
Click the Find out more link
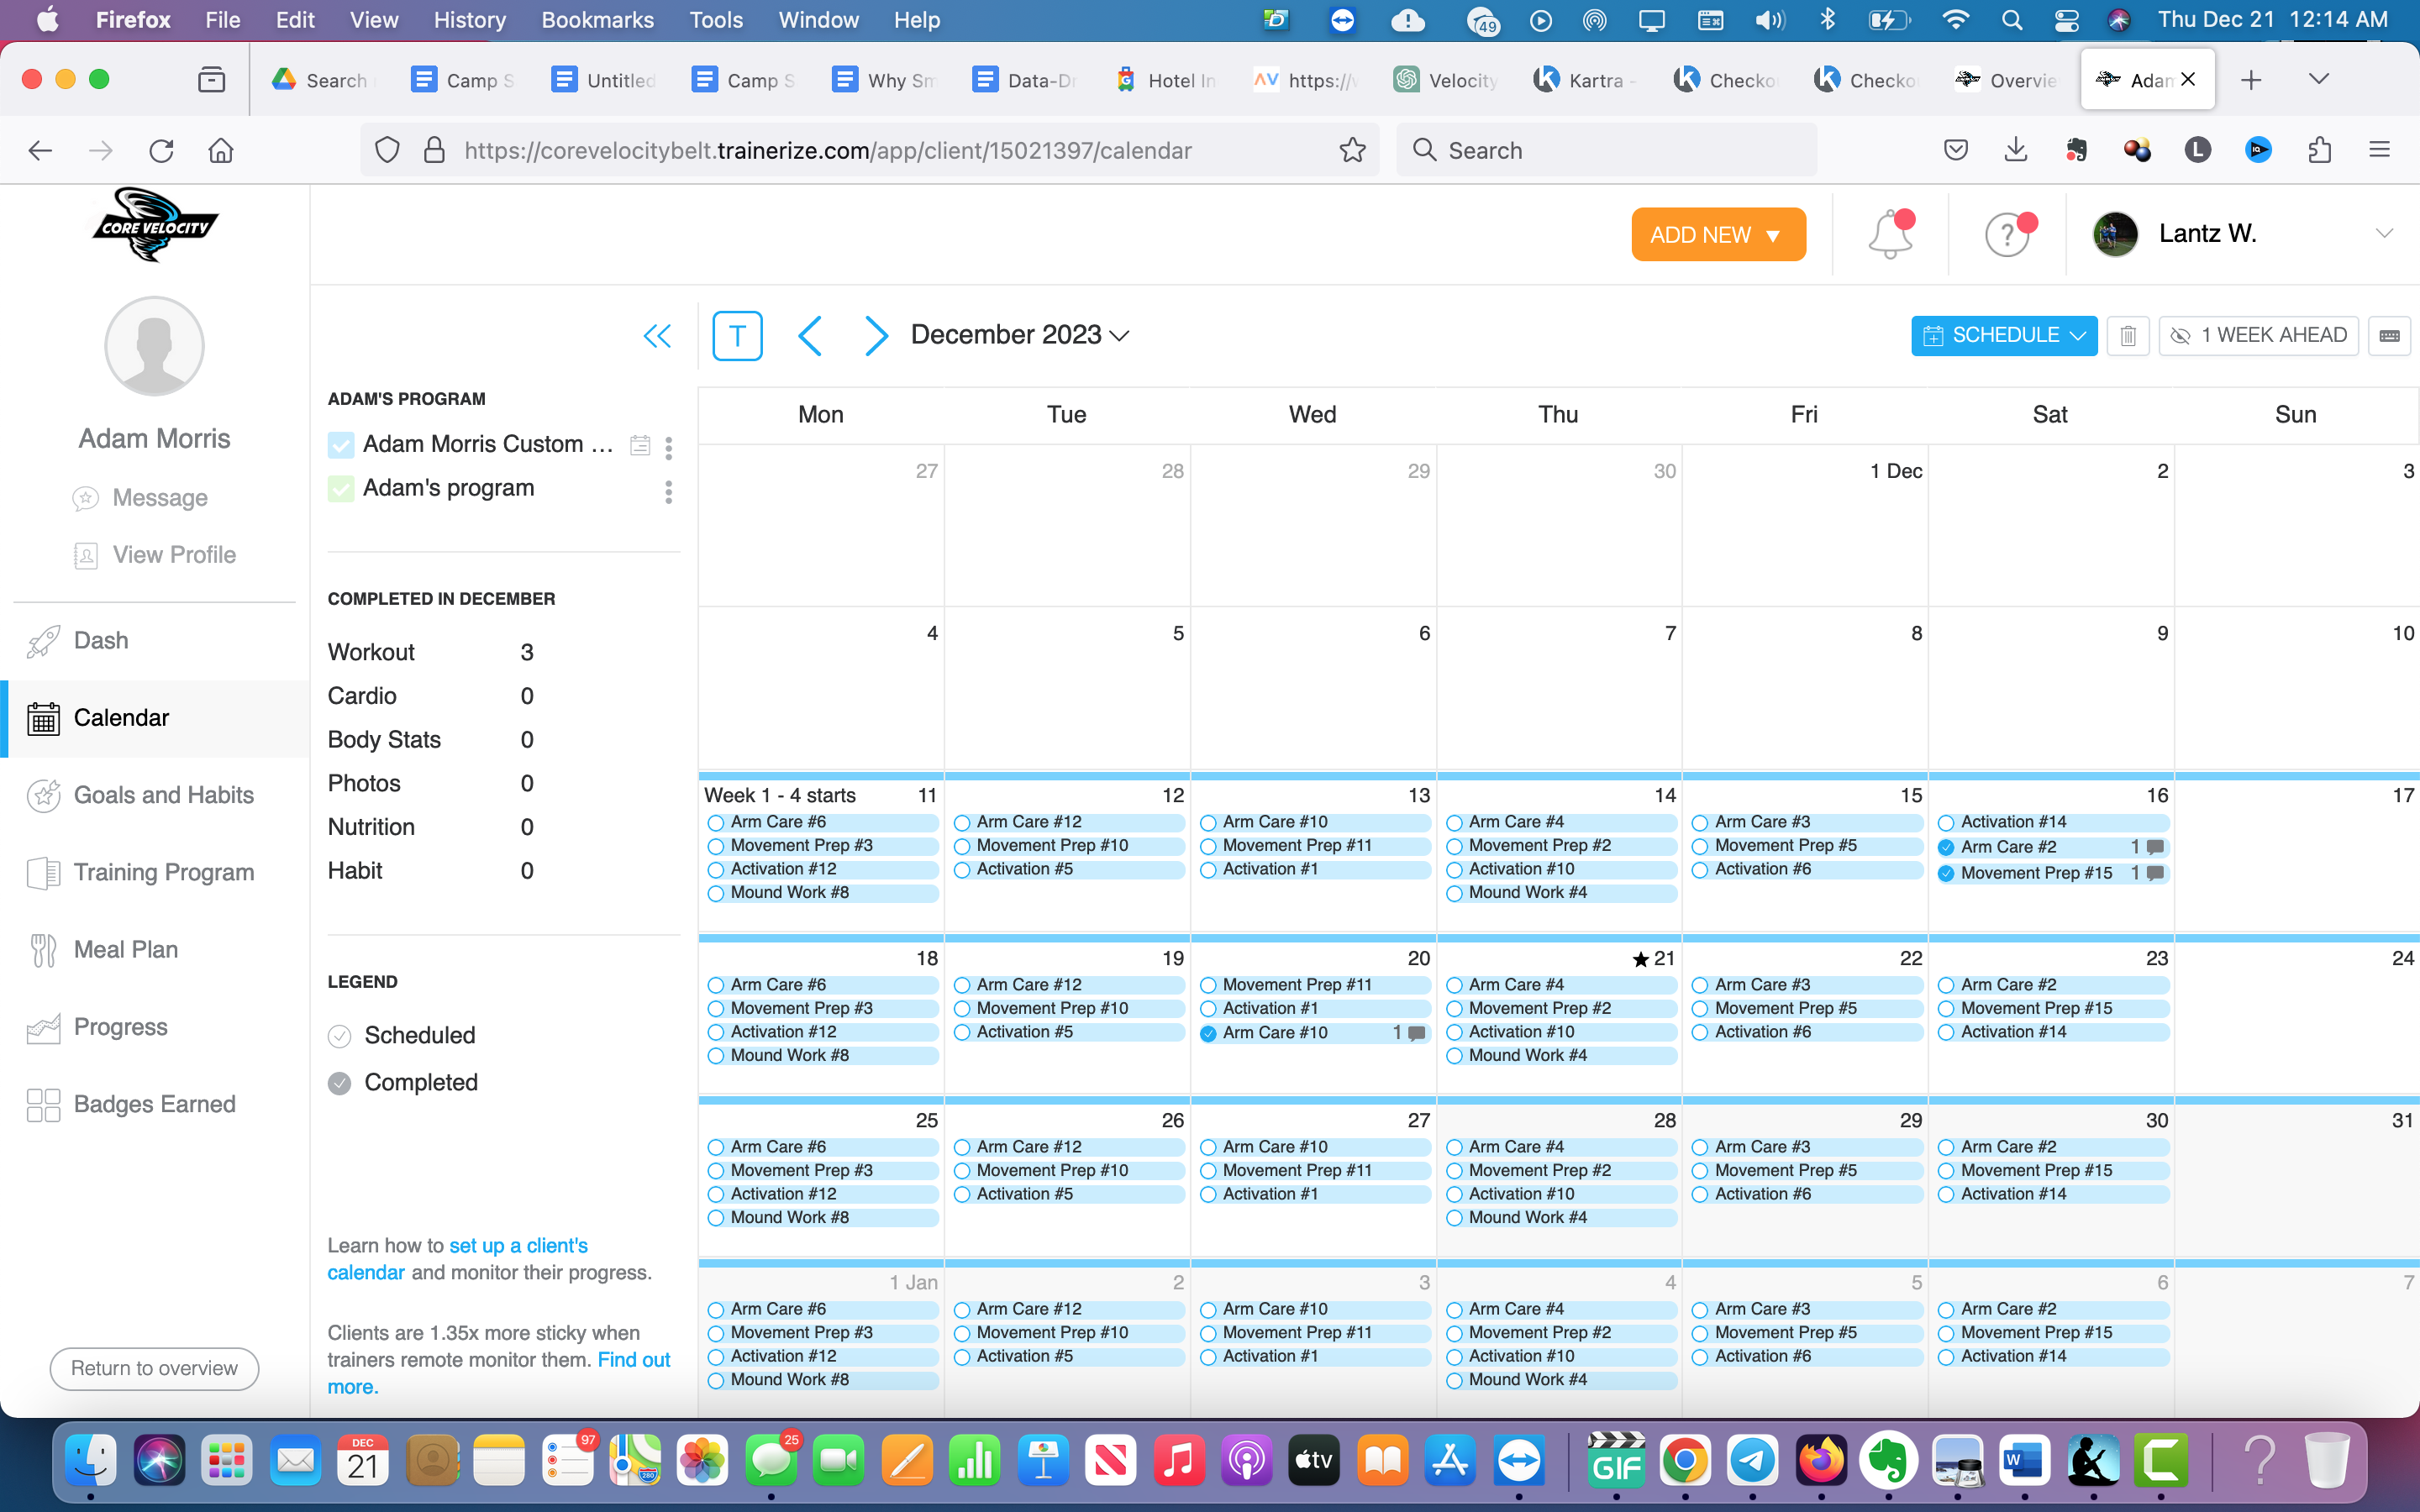633,1360
